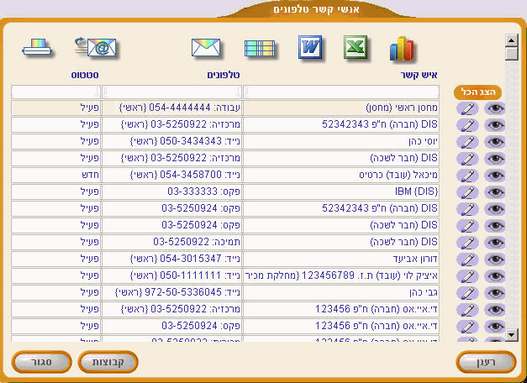Open the table grid view icon
This screenshot has height=383, width=527.
pos(259,49)
